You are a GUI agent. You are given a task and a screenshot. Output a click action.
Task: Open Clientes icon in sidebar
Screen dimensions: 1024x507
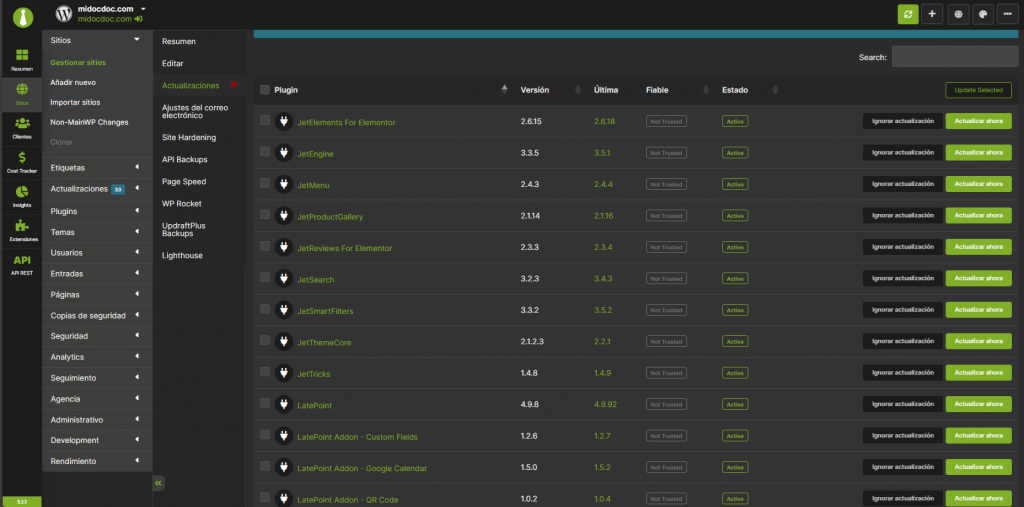pyautogui.click(x=22, y=127)
